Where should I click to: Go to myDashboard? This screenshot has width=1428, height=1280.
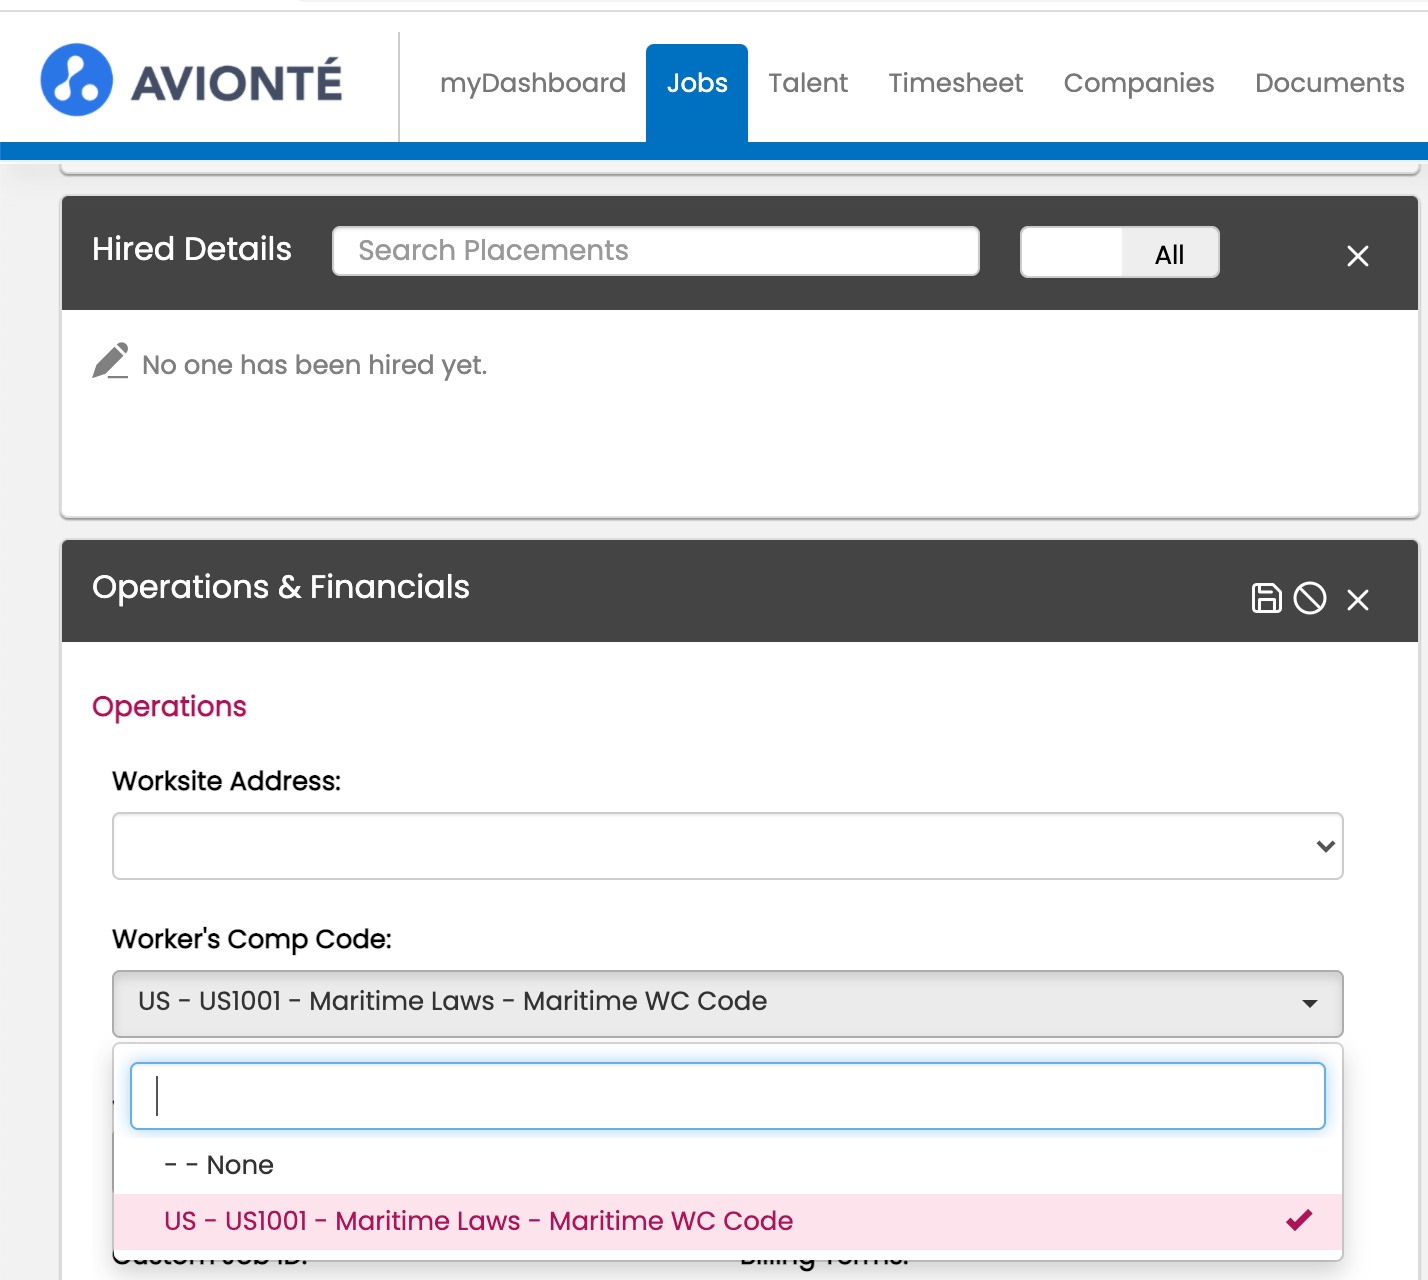point(532,83)
